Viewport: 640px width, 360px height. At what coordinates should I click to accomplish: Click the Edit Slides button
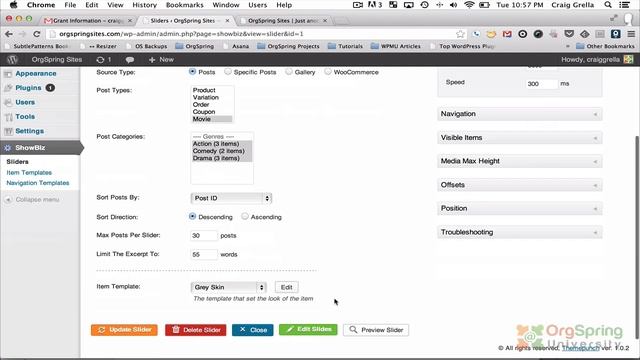pos(308,329)
